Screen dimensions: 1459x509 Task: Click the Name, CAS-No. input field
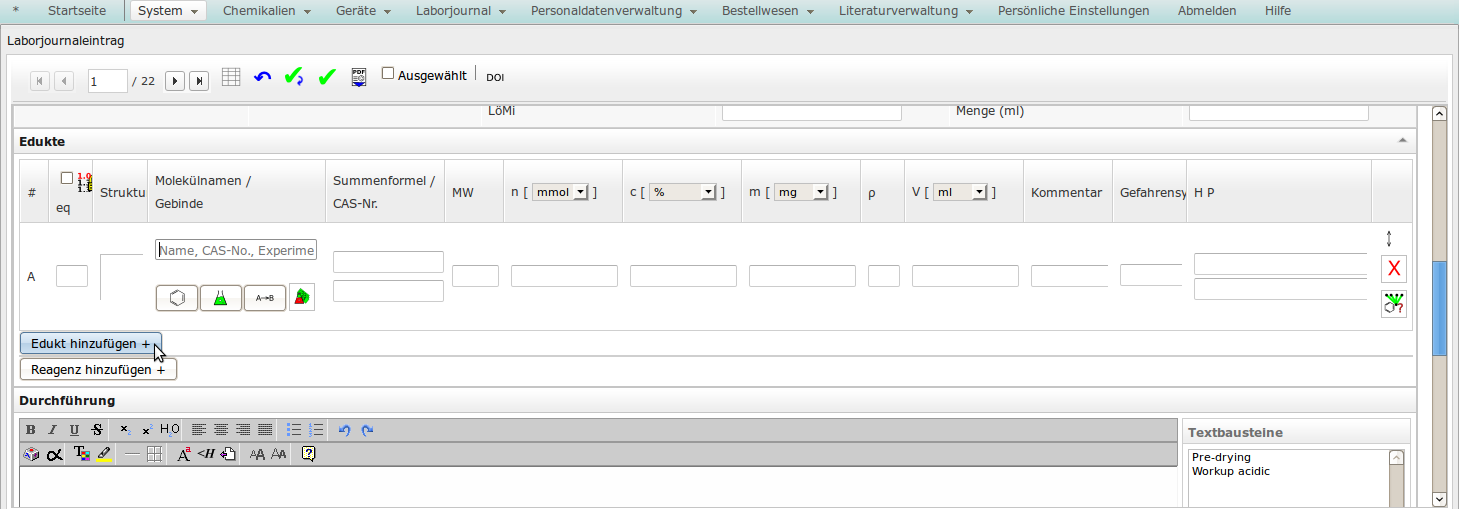[x=236, y=250]
